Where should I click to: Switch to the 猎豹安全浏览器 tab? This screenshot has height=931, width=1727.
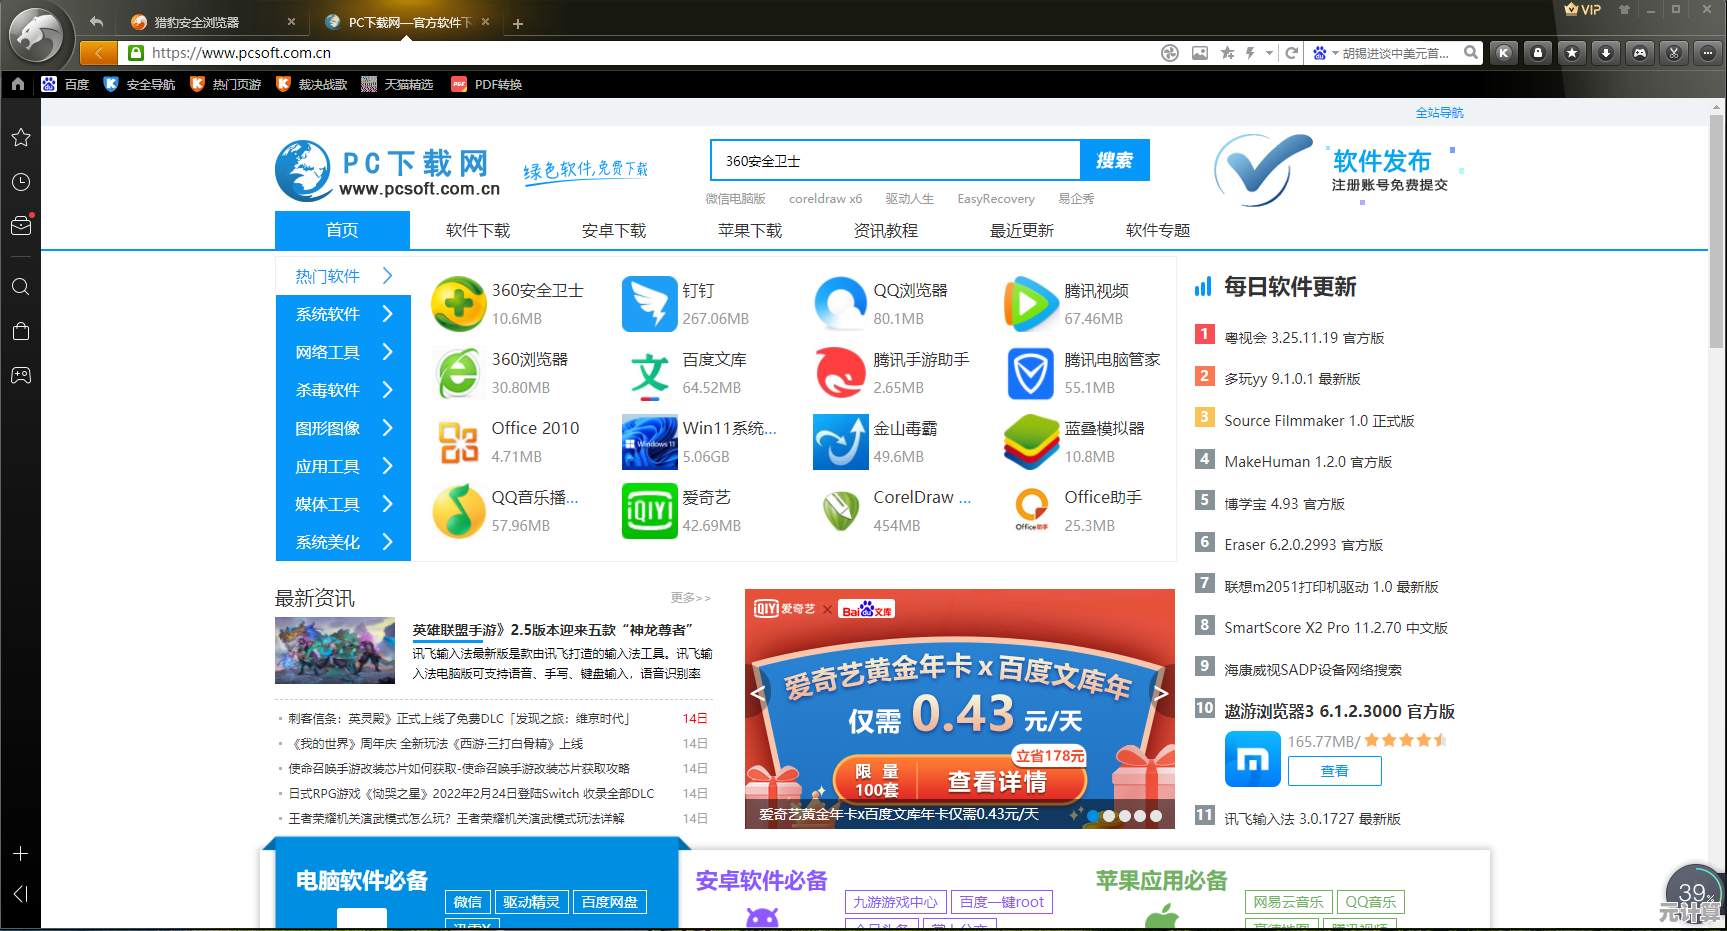coord(197,22)
